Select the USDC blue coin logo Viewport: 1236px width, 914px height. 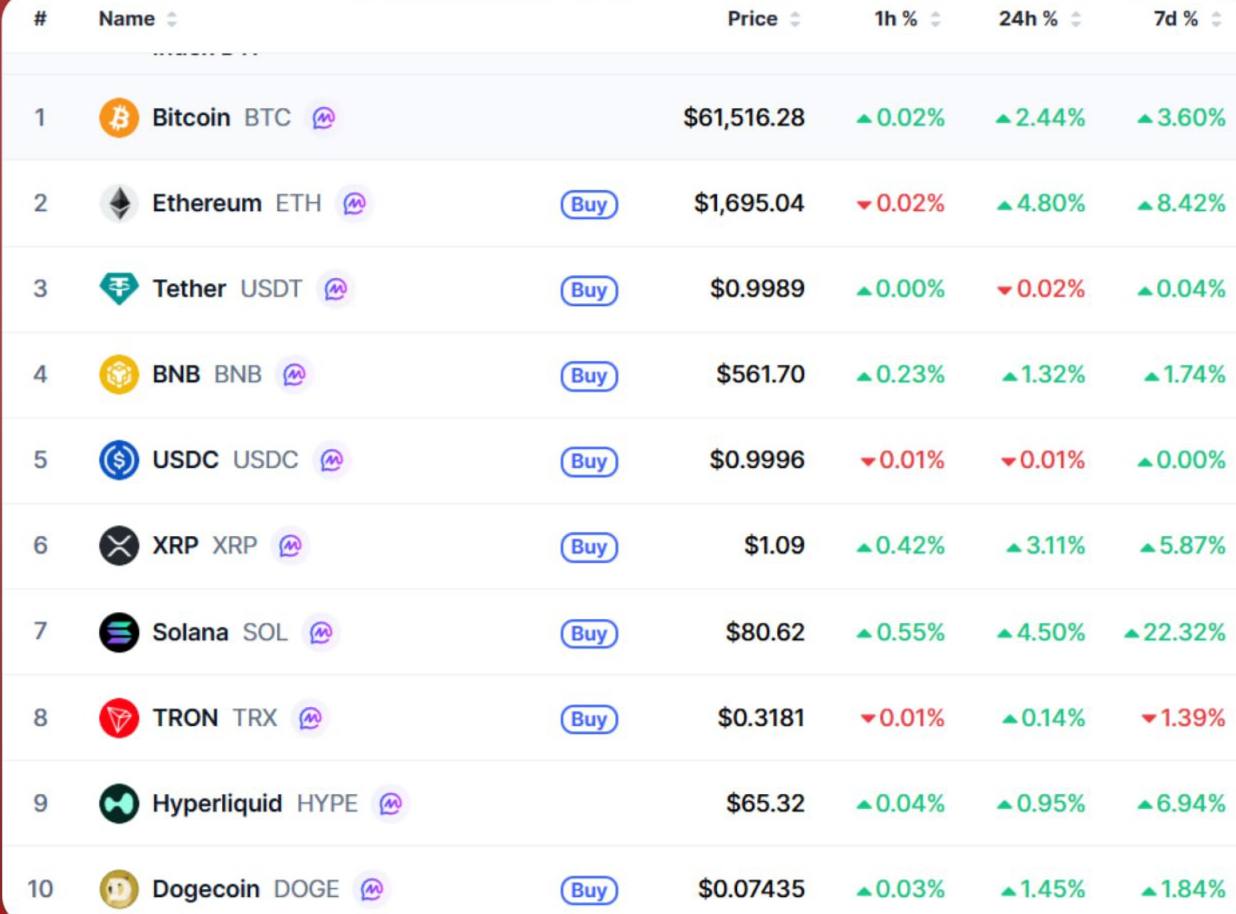pos(119,460)
